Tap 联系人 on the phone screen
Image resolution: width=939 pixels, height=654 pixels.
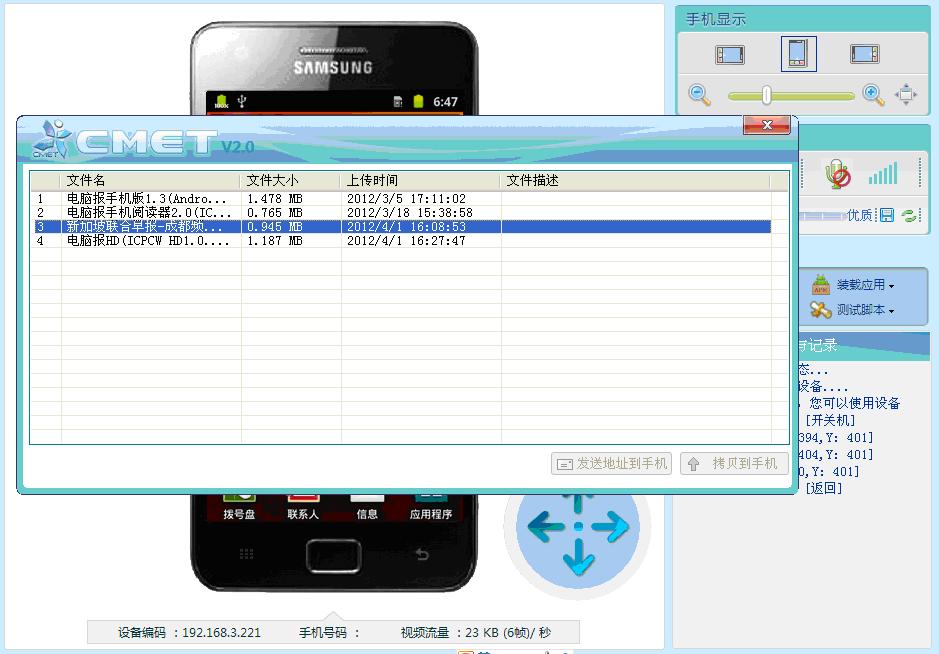point(303,507)
